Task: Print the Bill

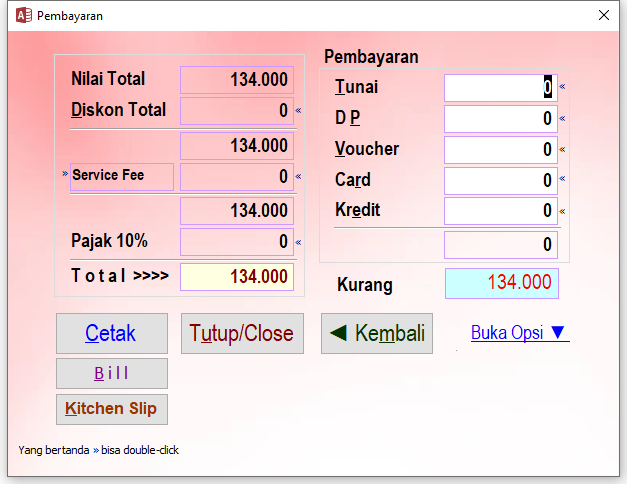Action: [x=112, y=373]
